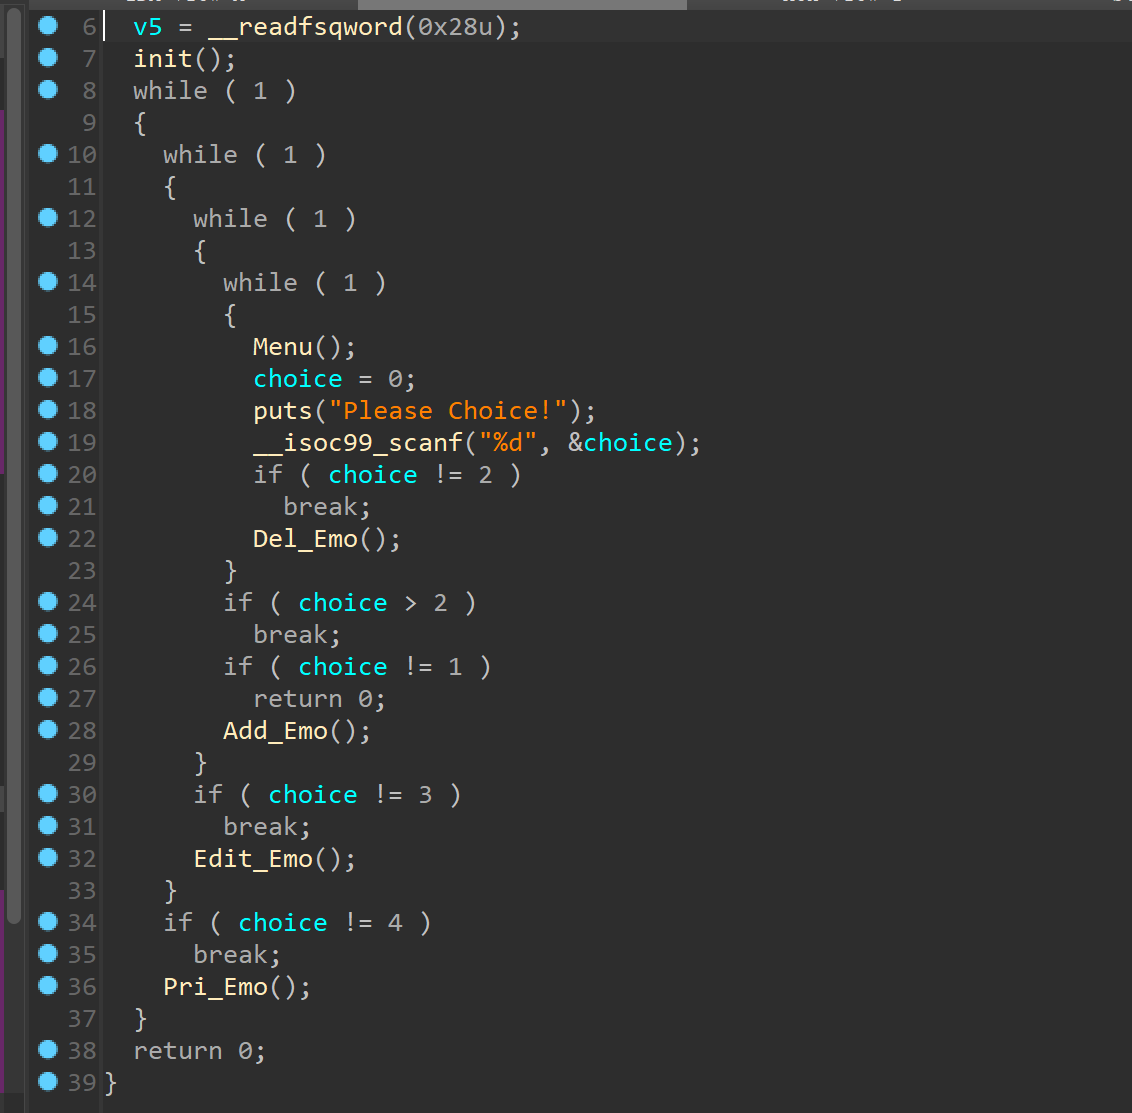Toggle breakpoint dot on line 6
1132x1113 pixels.
(48, 26)
